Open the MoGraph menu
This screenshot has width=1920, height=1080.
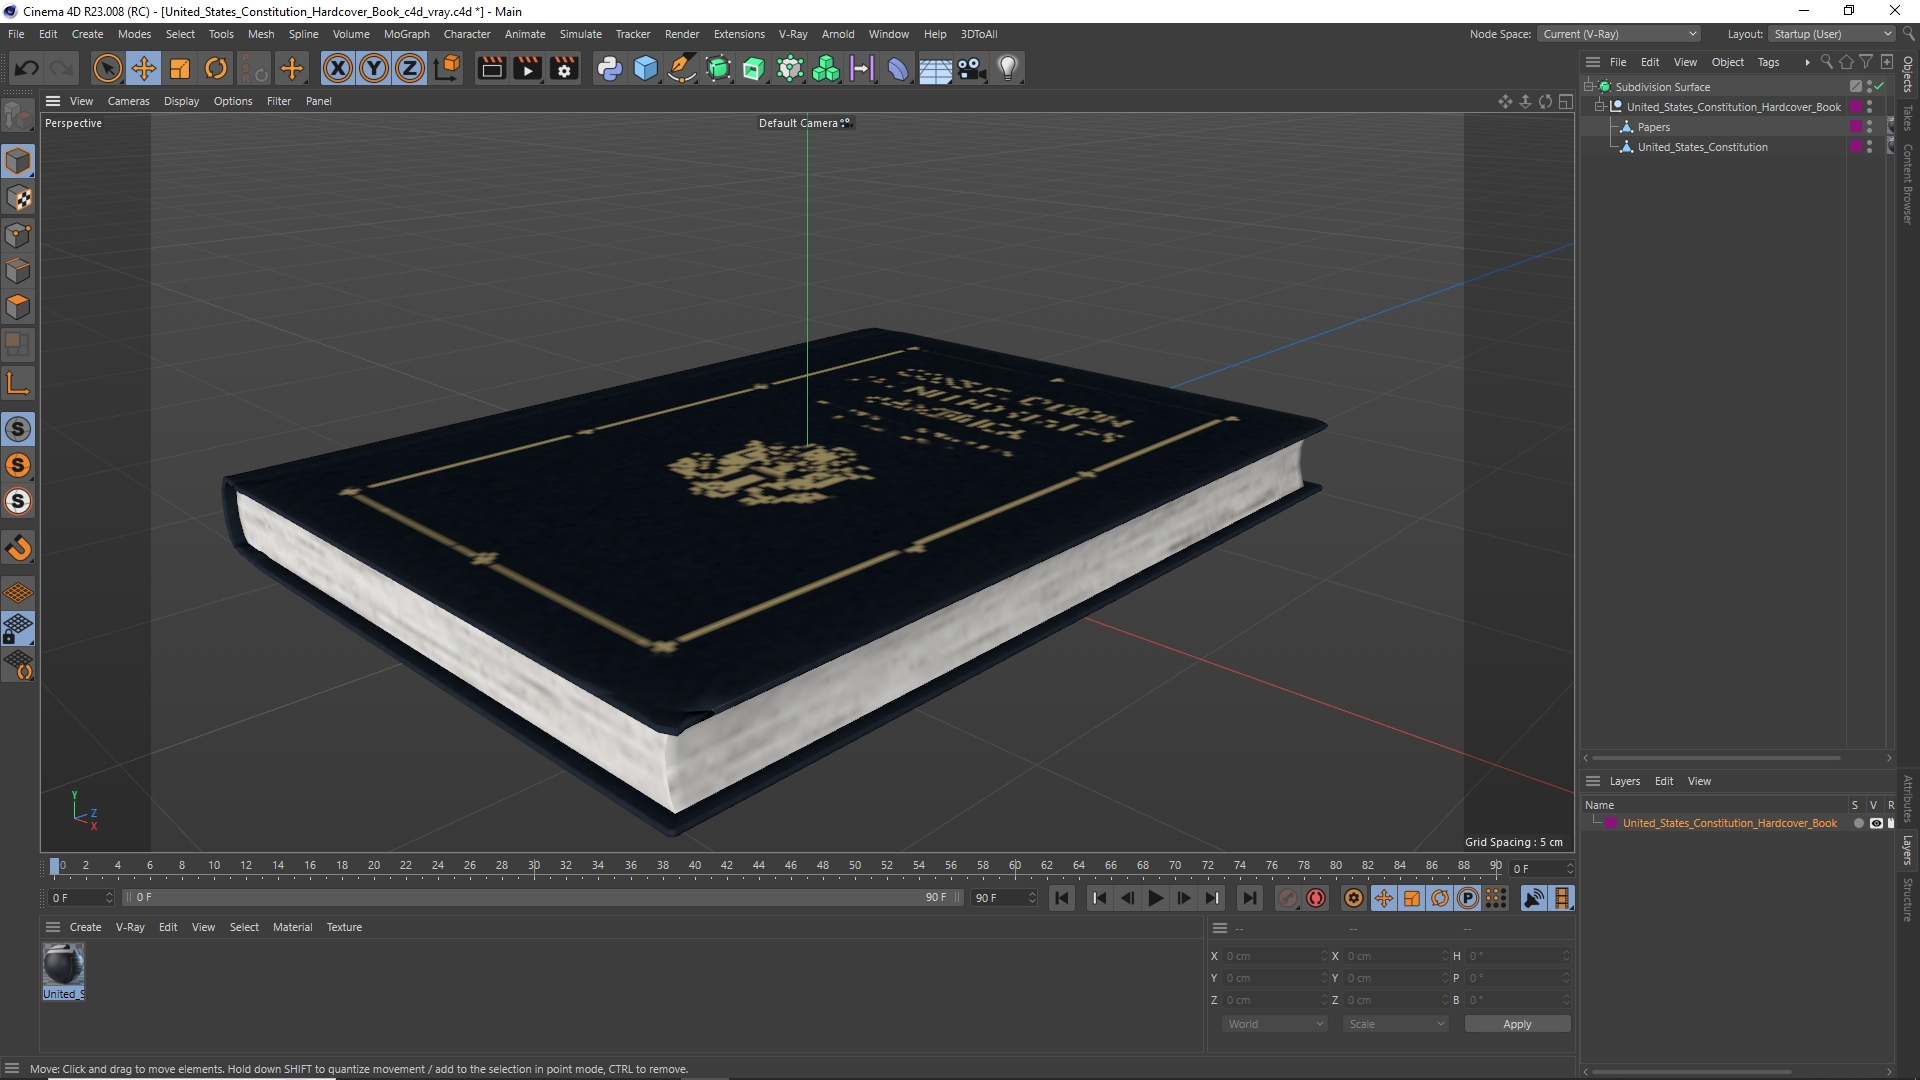tap(406, 34)
